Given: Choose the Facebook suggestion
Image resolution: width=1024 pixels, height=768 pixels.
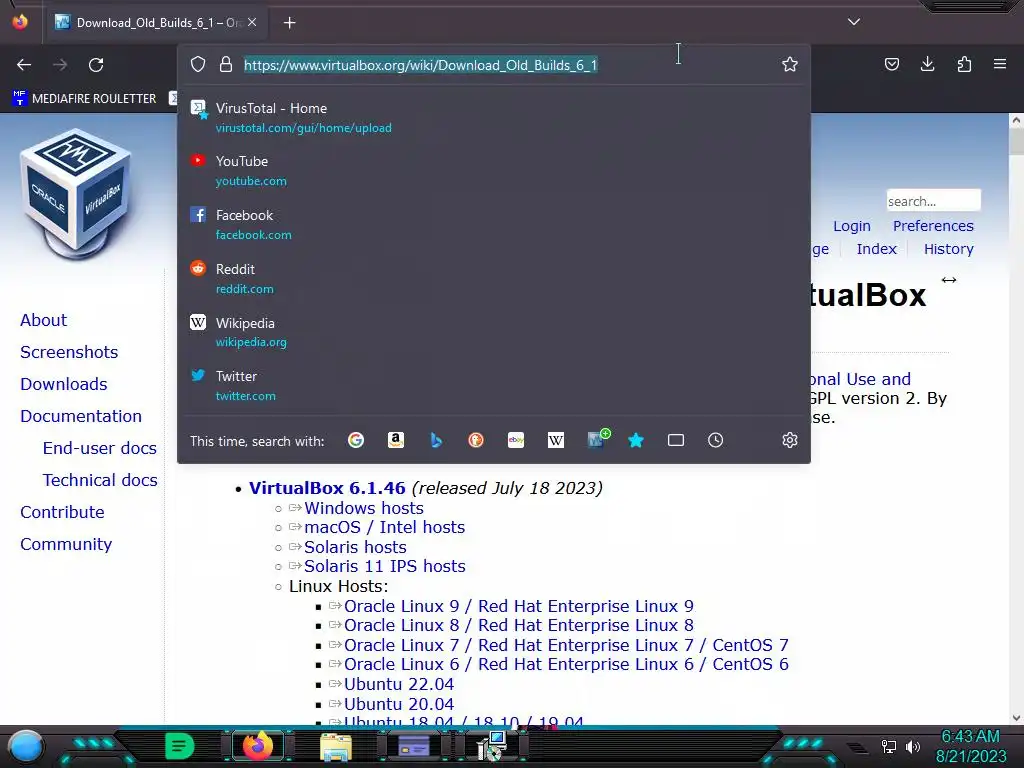Looking at the screenshot, I should click(493, 225).
